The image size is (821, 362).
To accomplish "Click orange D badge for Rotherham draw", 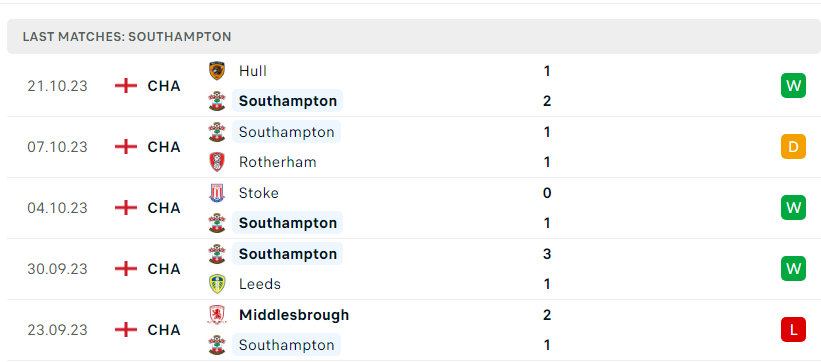I will pyautogui.click(x=793, y=147).
